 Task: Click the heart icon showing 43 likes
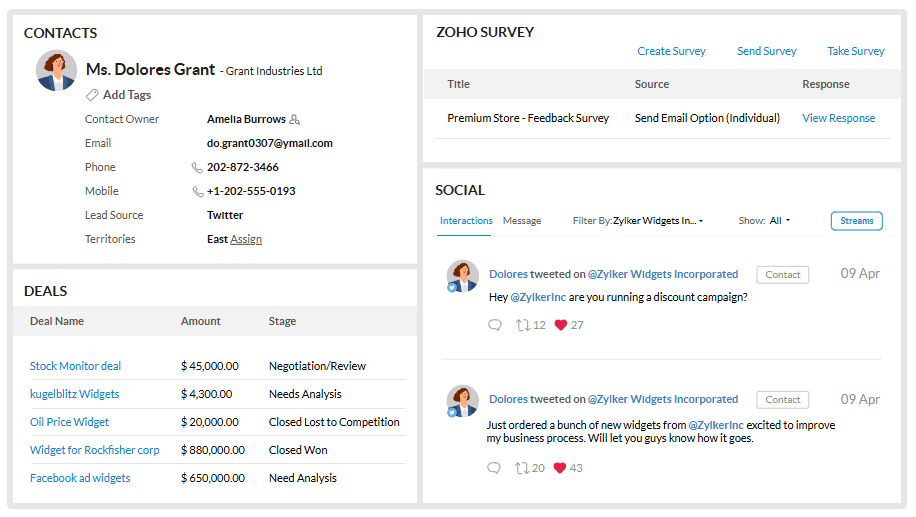(x=560, y=468)
